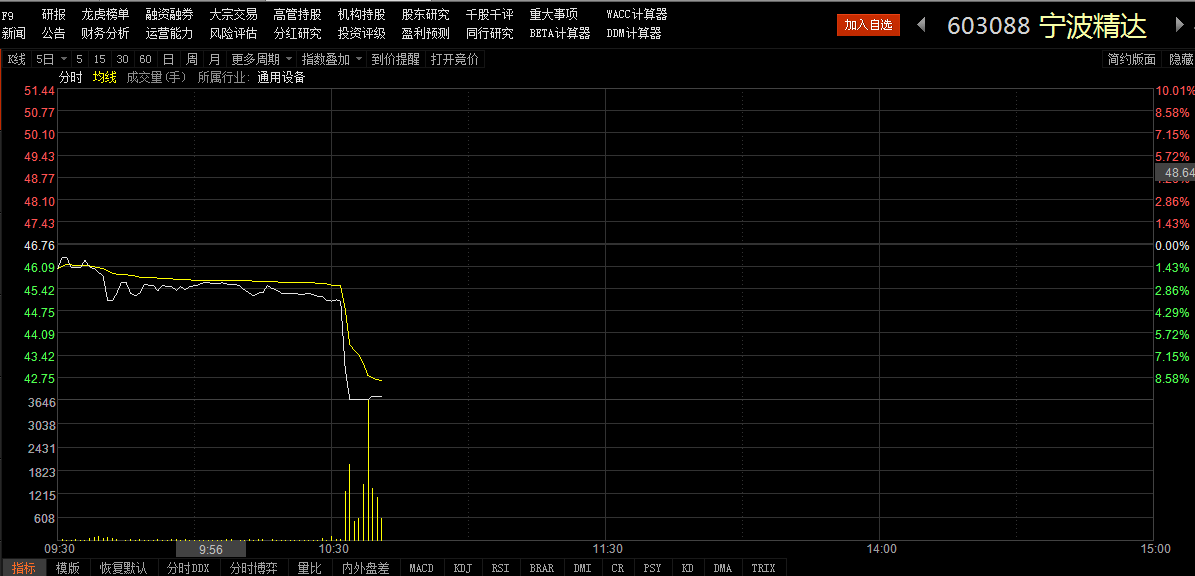Open 财务分析 financial analysis
Image resolution: width=1195 pixels, height=576 pixels.
[105, 33]
